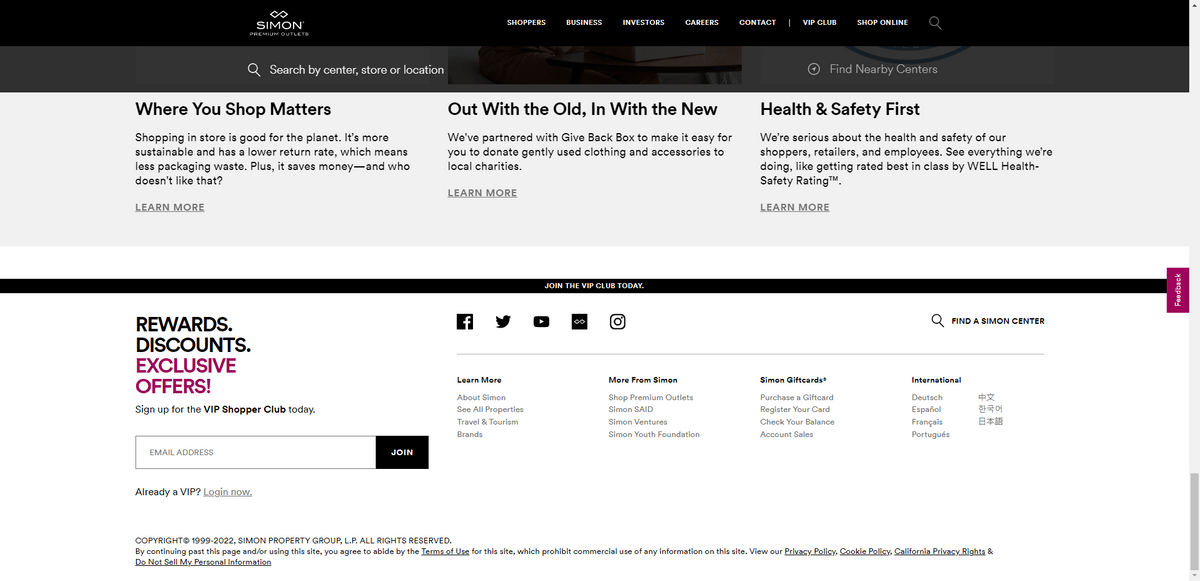This screenshot has height=581, width=1200.
Task: Open the Simon Twitter icon
Action: click(x=503, y=321)
